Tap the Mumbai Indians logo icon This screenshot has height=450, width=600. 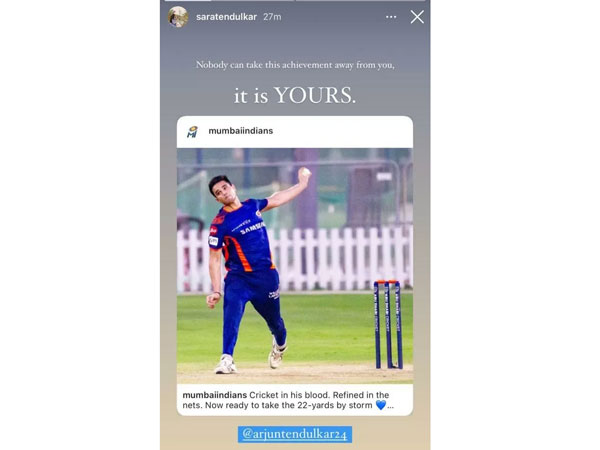coord(192,132)
